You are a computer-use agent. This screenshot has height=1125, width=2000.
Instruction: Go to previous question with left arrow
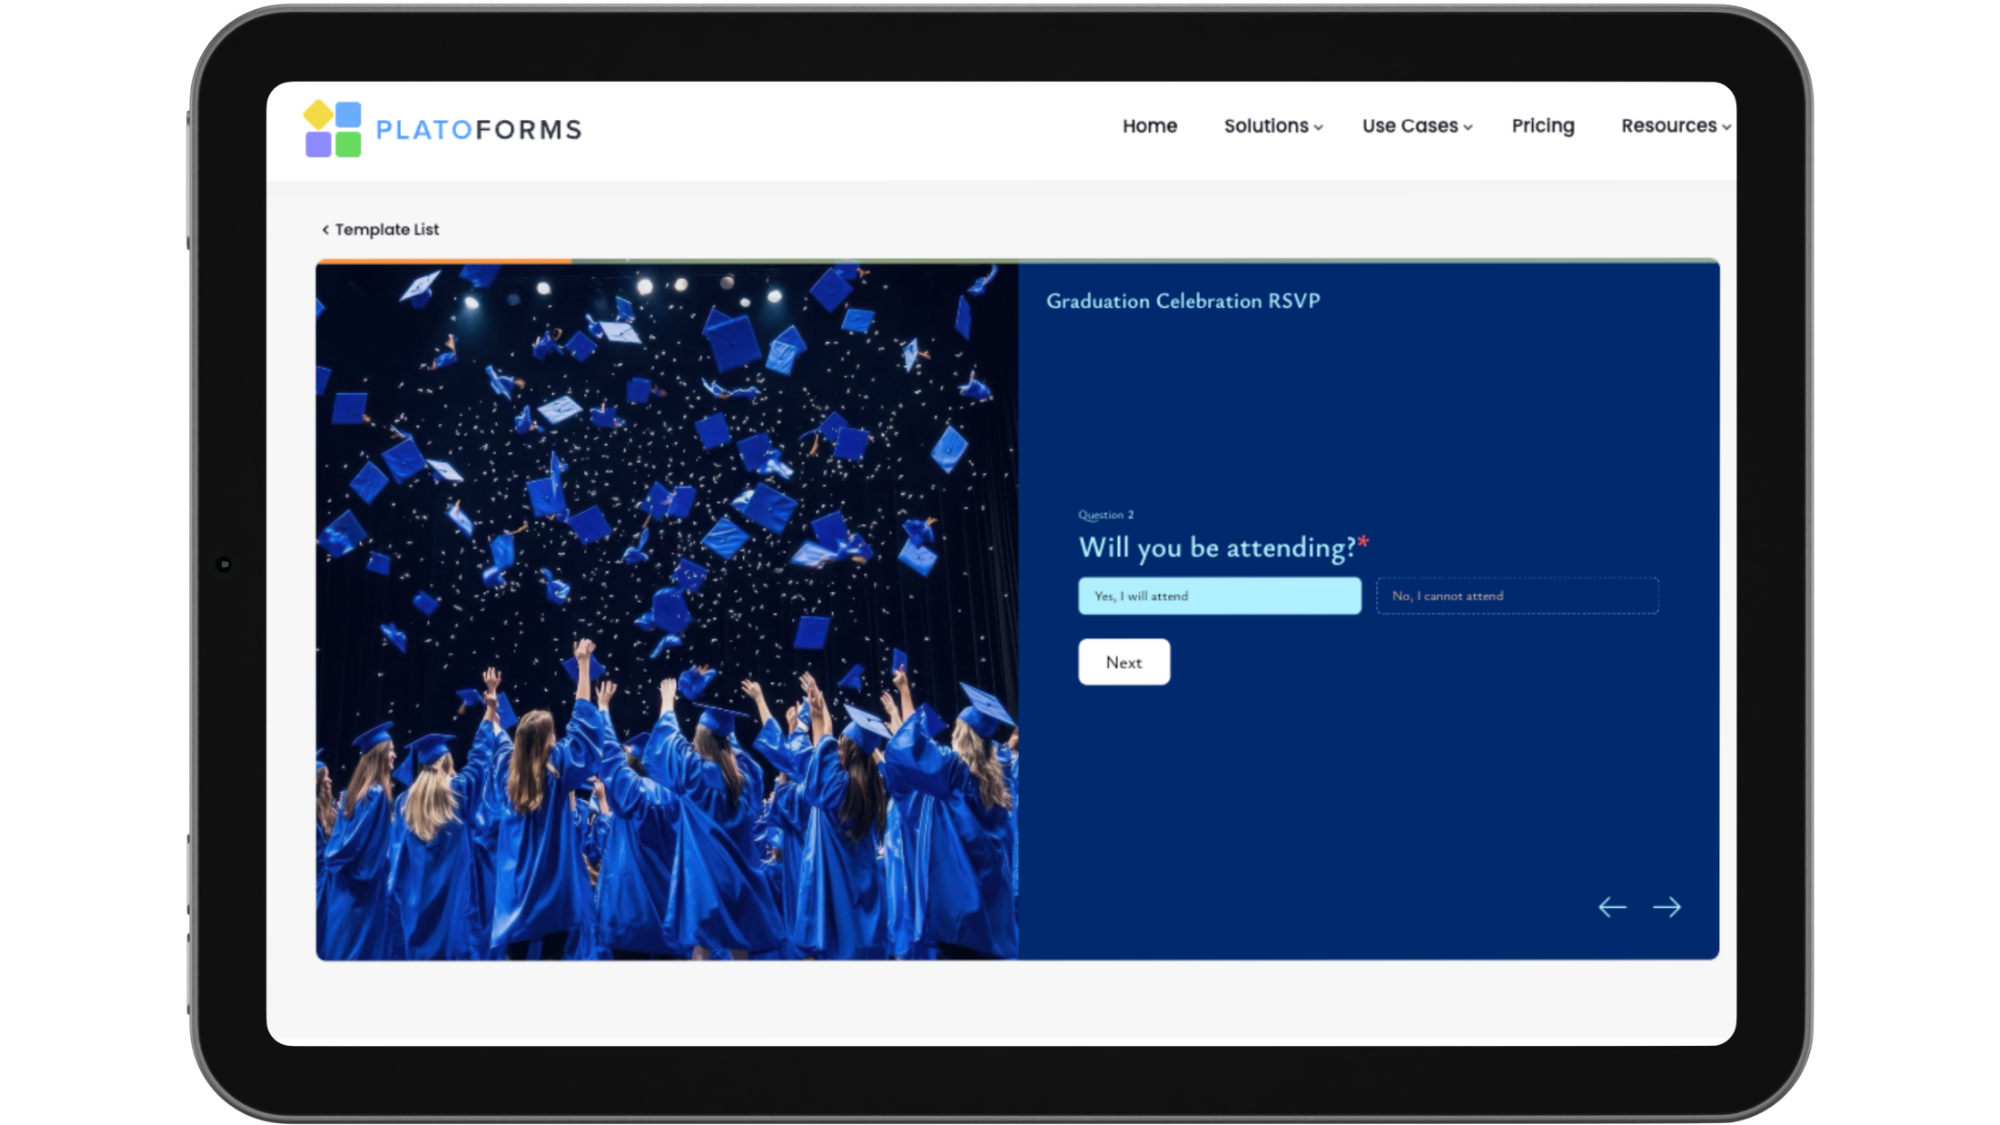(1612, 907)
